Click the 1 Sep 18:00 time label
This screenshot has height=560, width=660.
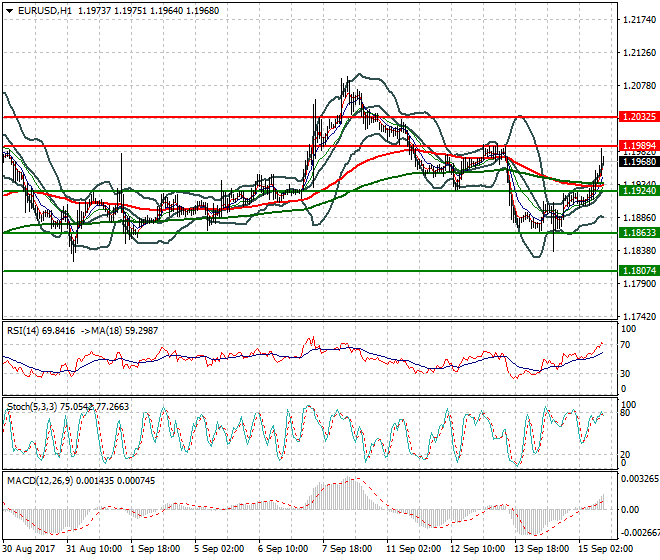(x=155, y=549)
